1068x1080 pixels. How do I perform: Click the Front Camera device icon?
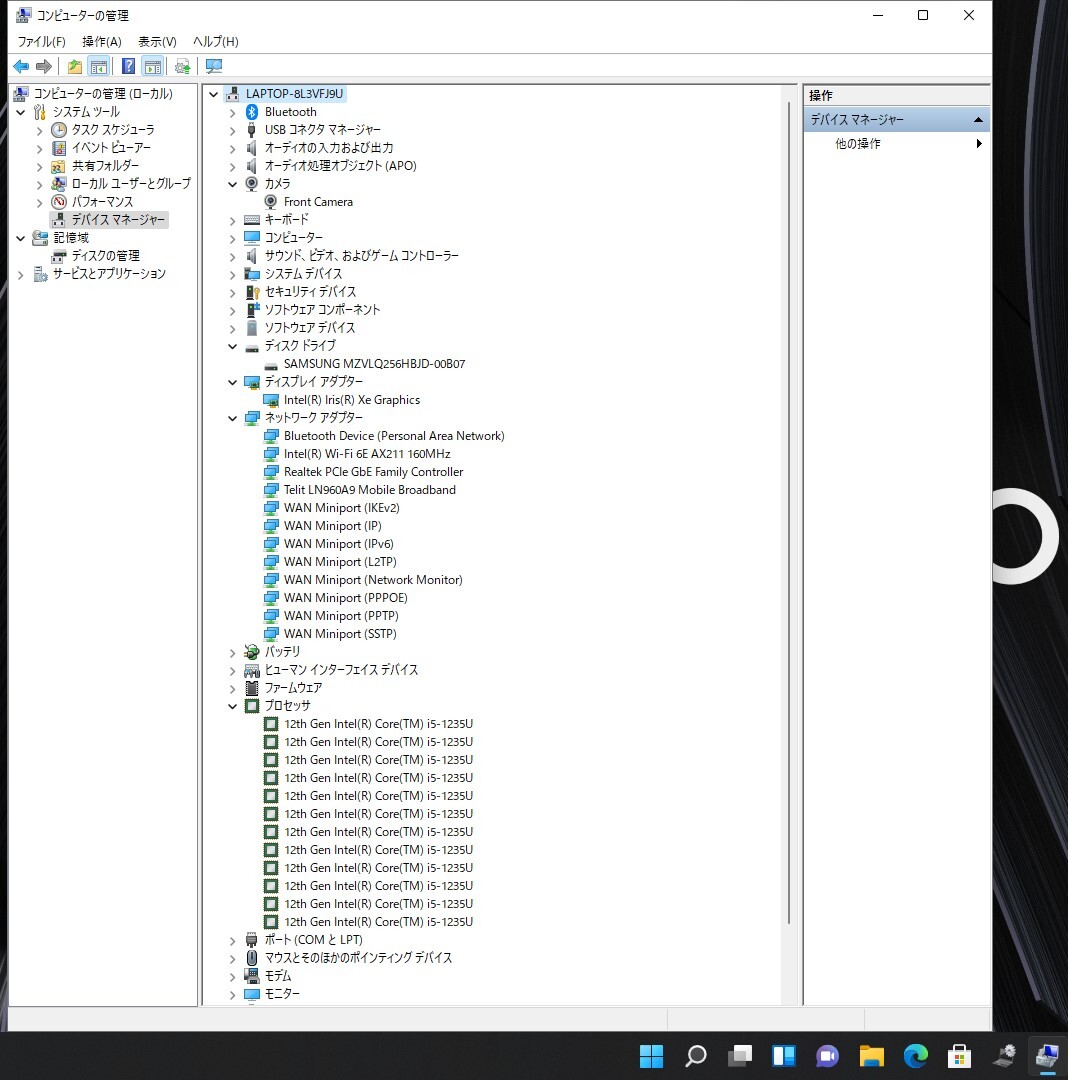coord(271,202)
